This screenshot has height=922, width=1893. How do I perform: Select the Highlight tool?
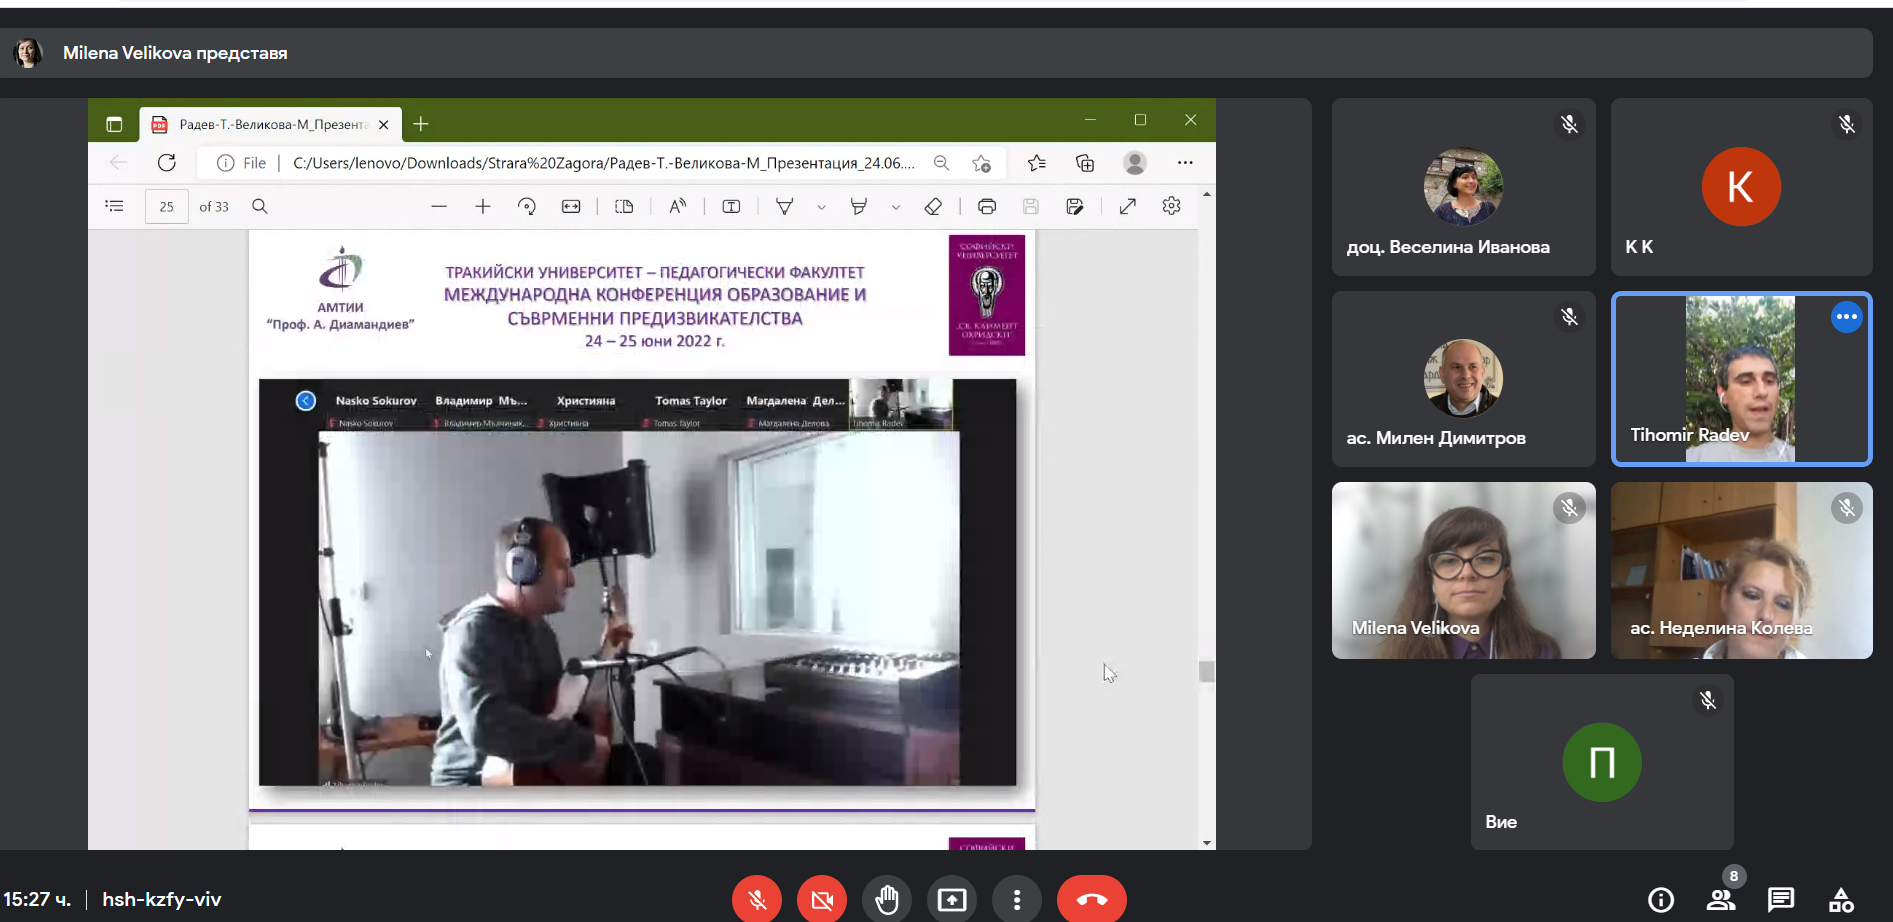(x=859, y=206)
